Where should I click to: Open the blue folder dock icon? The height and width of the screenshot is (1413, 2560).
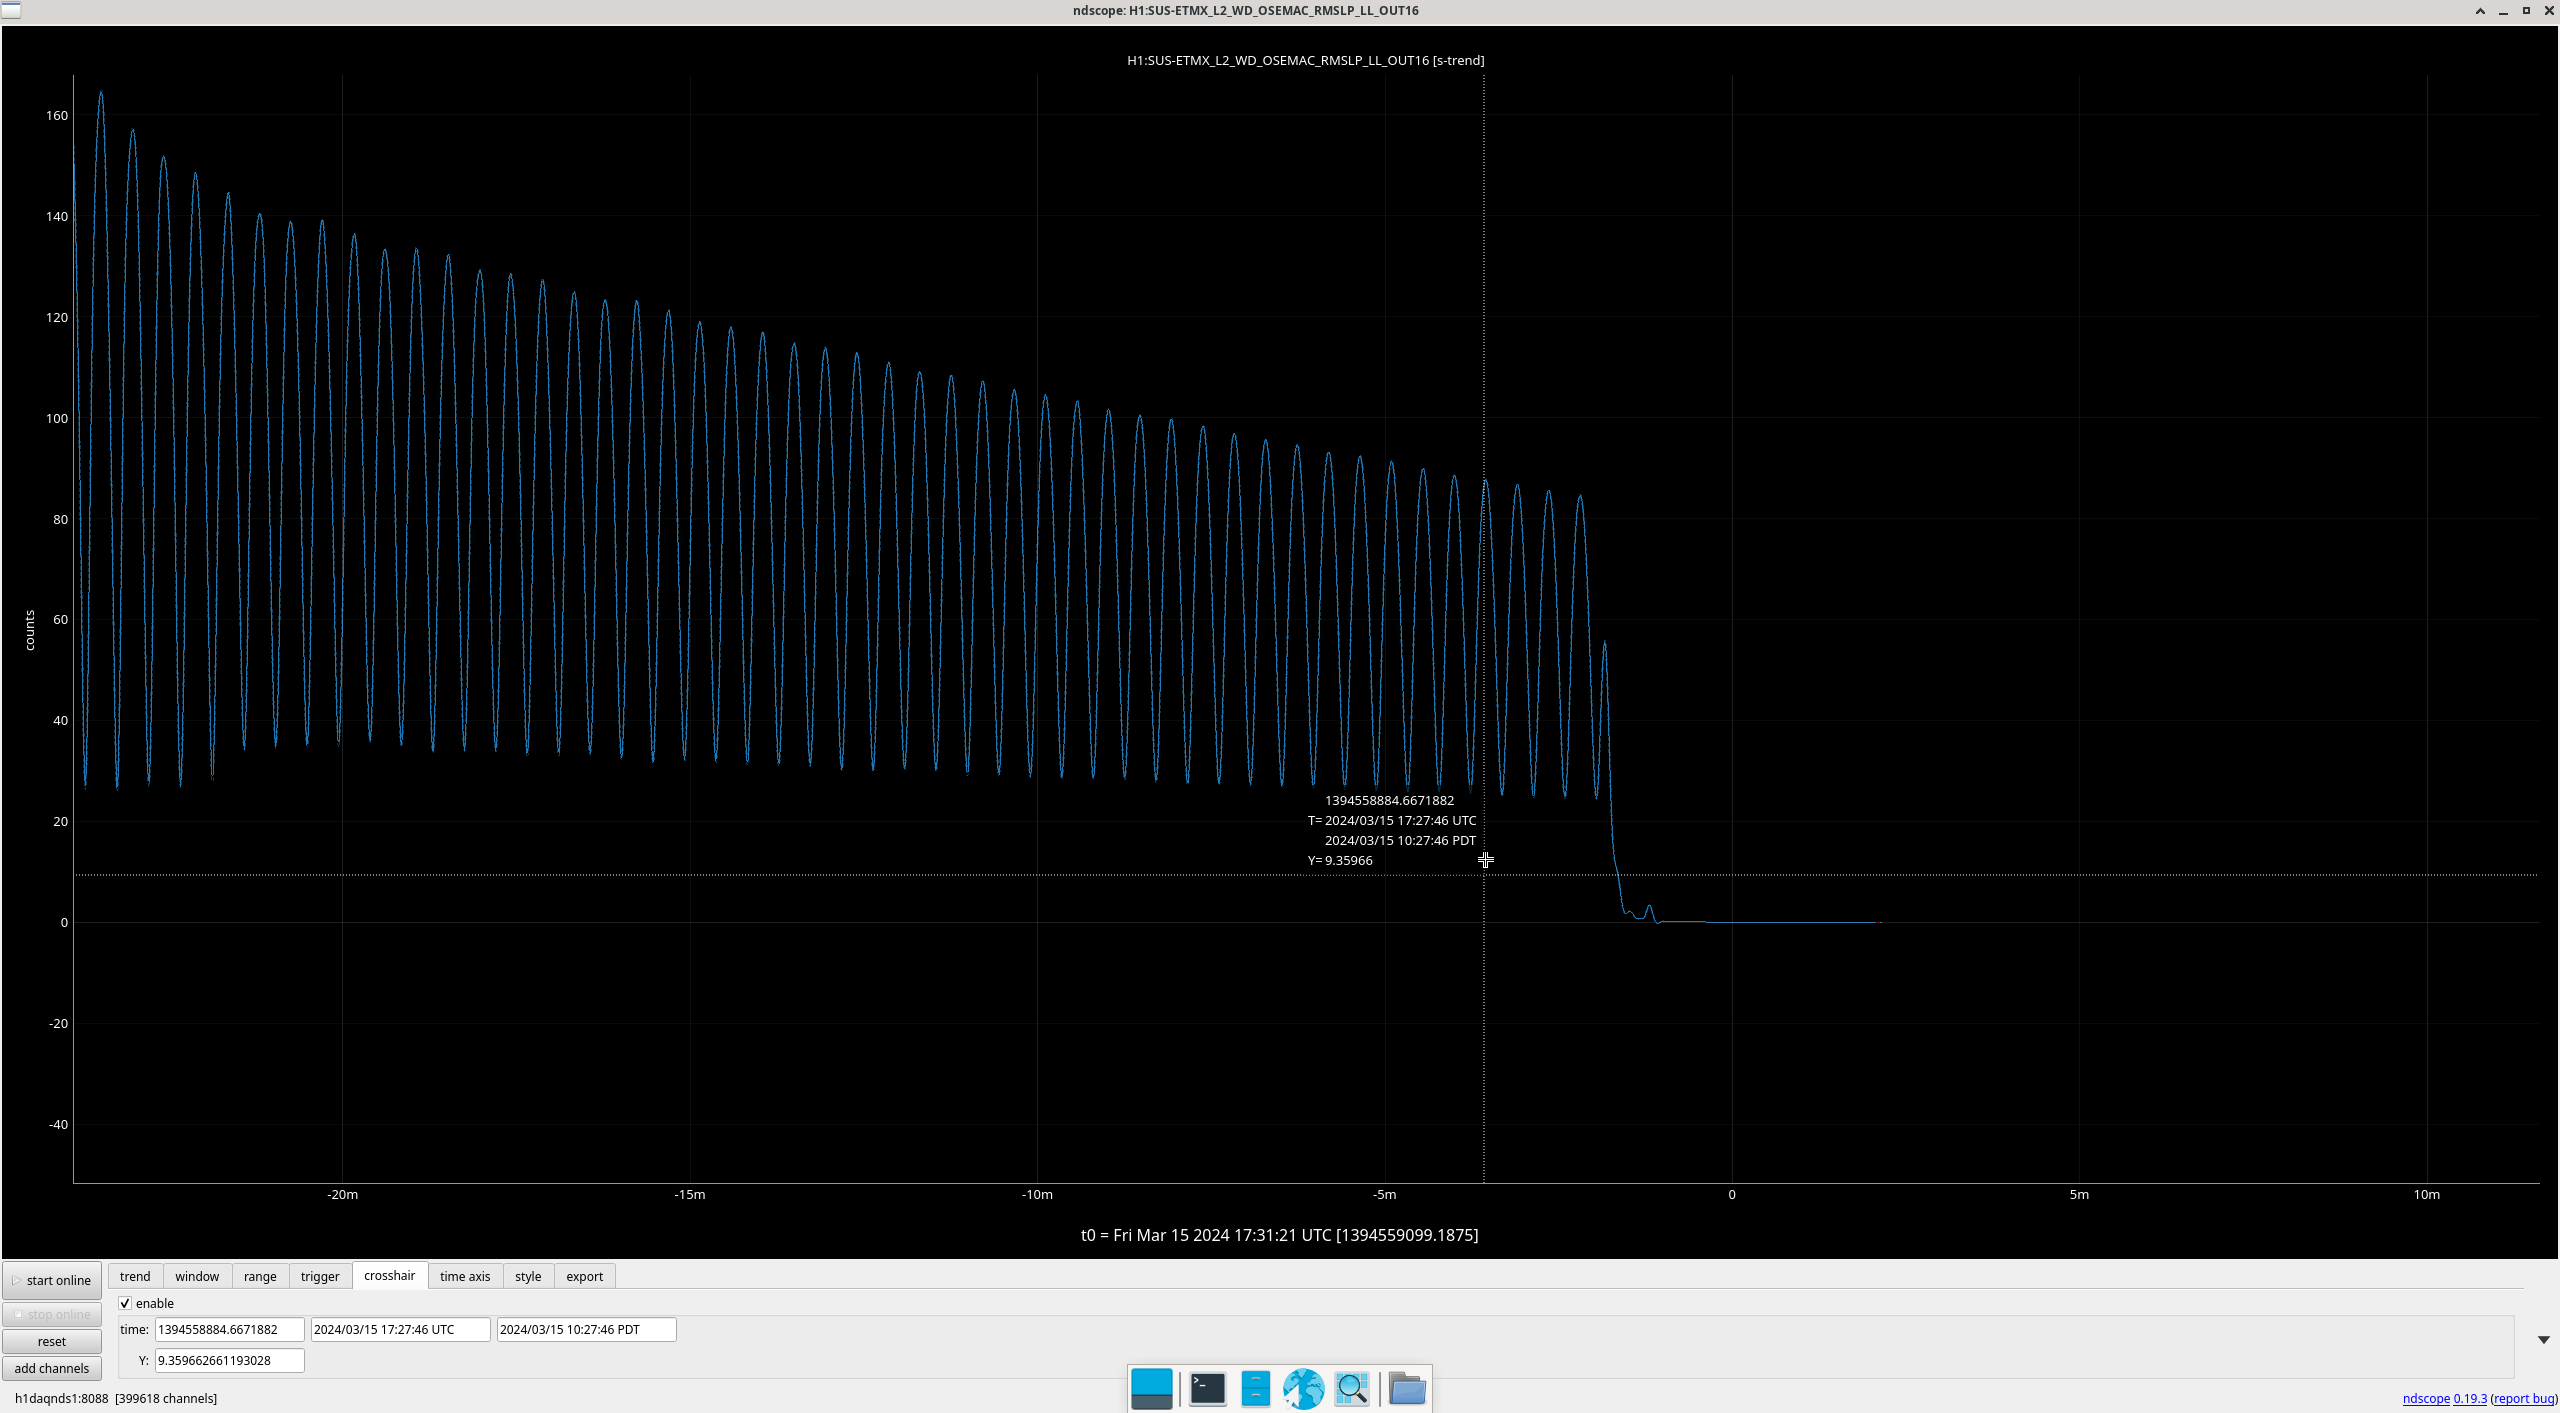coord(1407,1388)
